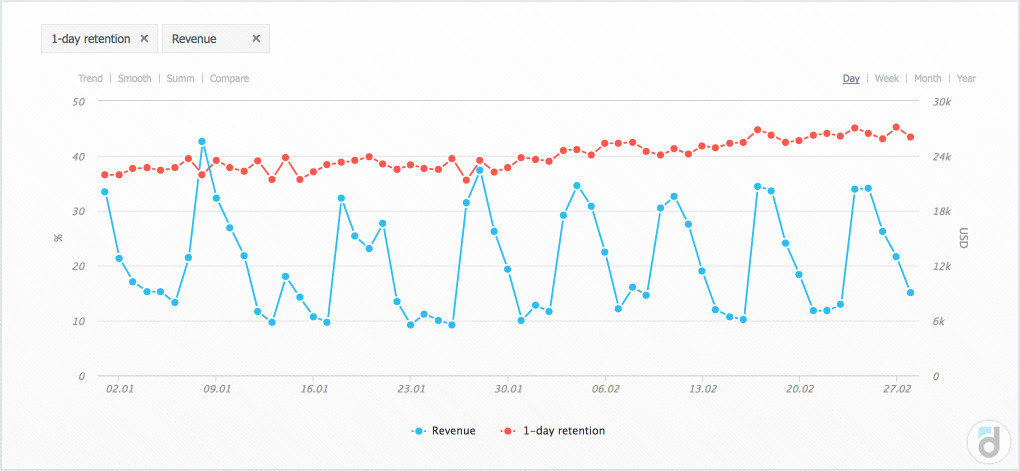Select the Day grouping tab
This screenshot has width=1020, height=471.
click(x=851, y=78)
